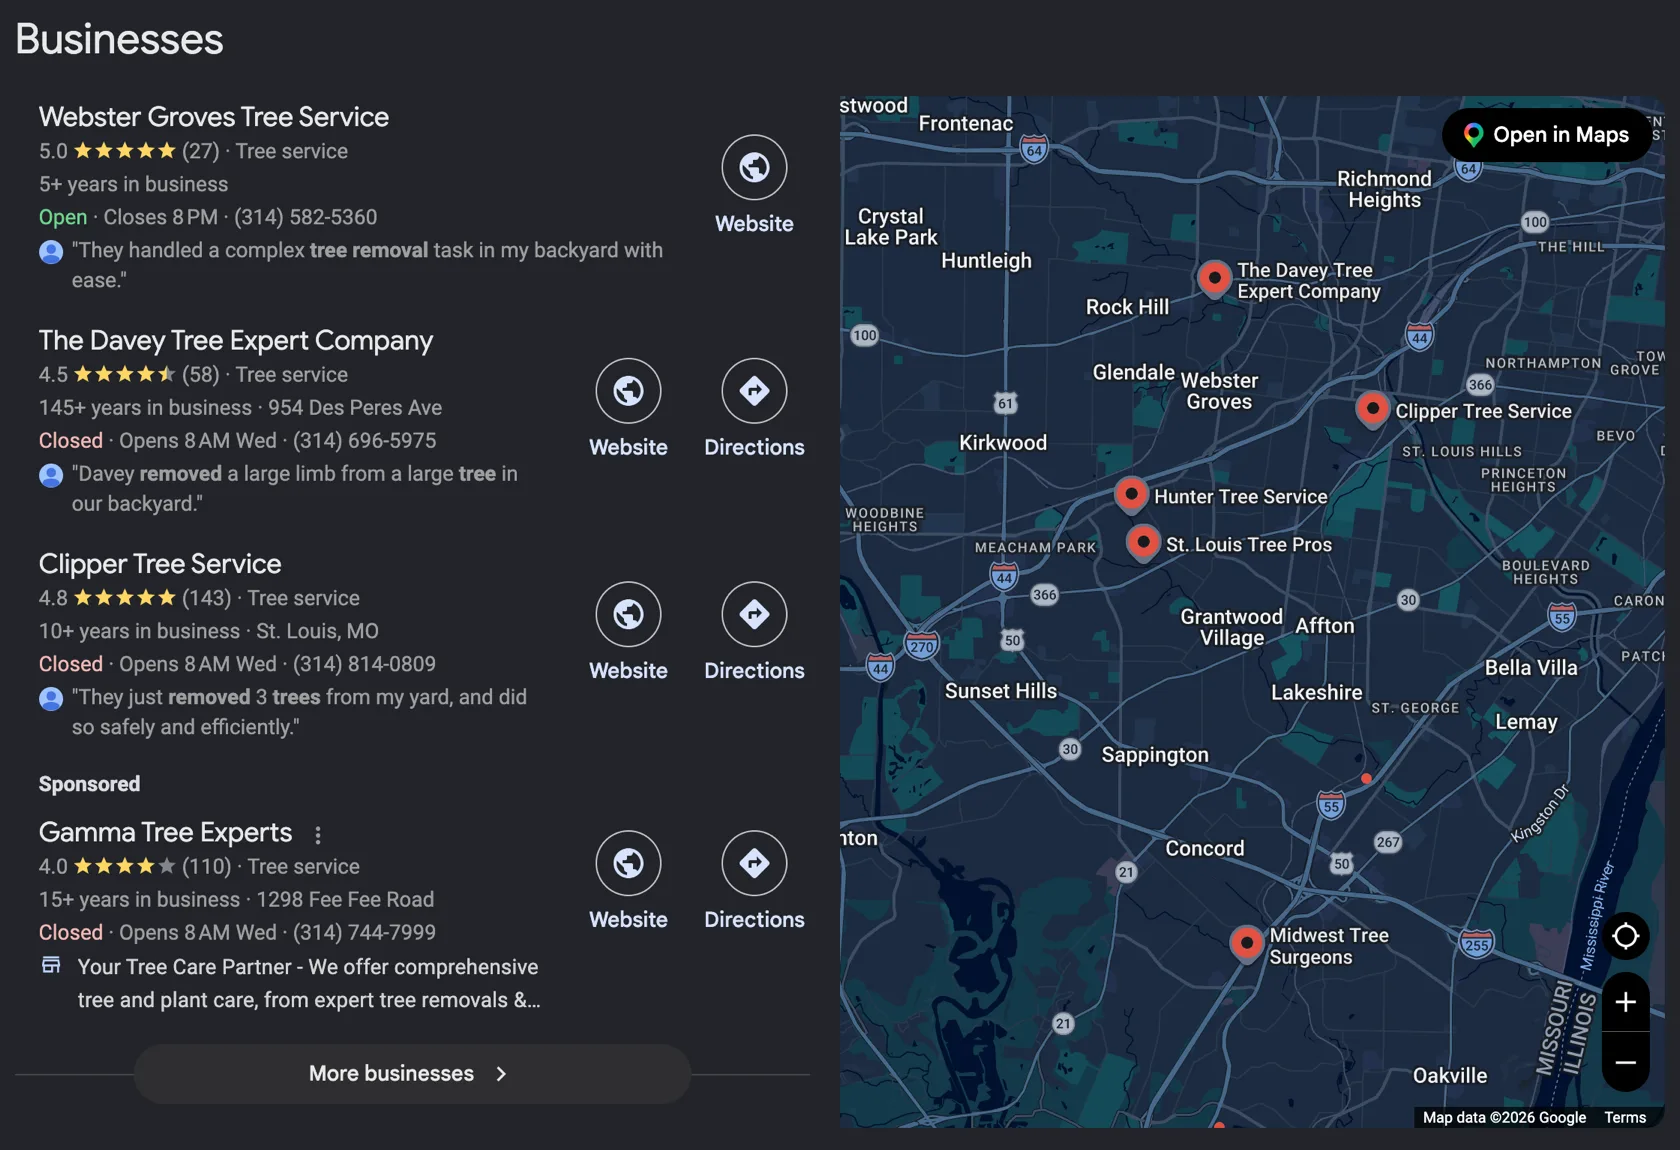Click Kirkwood label on the map
1680x1150 pixels.
pyautogui.click(x=1003, y=443)
